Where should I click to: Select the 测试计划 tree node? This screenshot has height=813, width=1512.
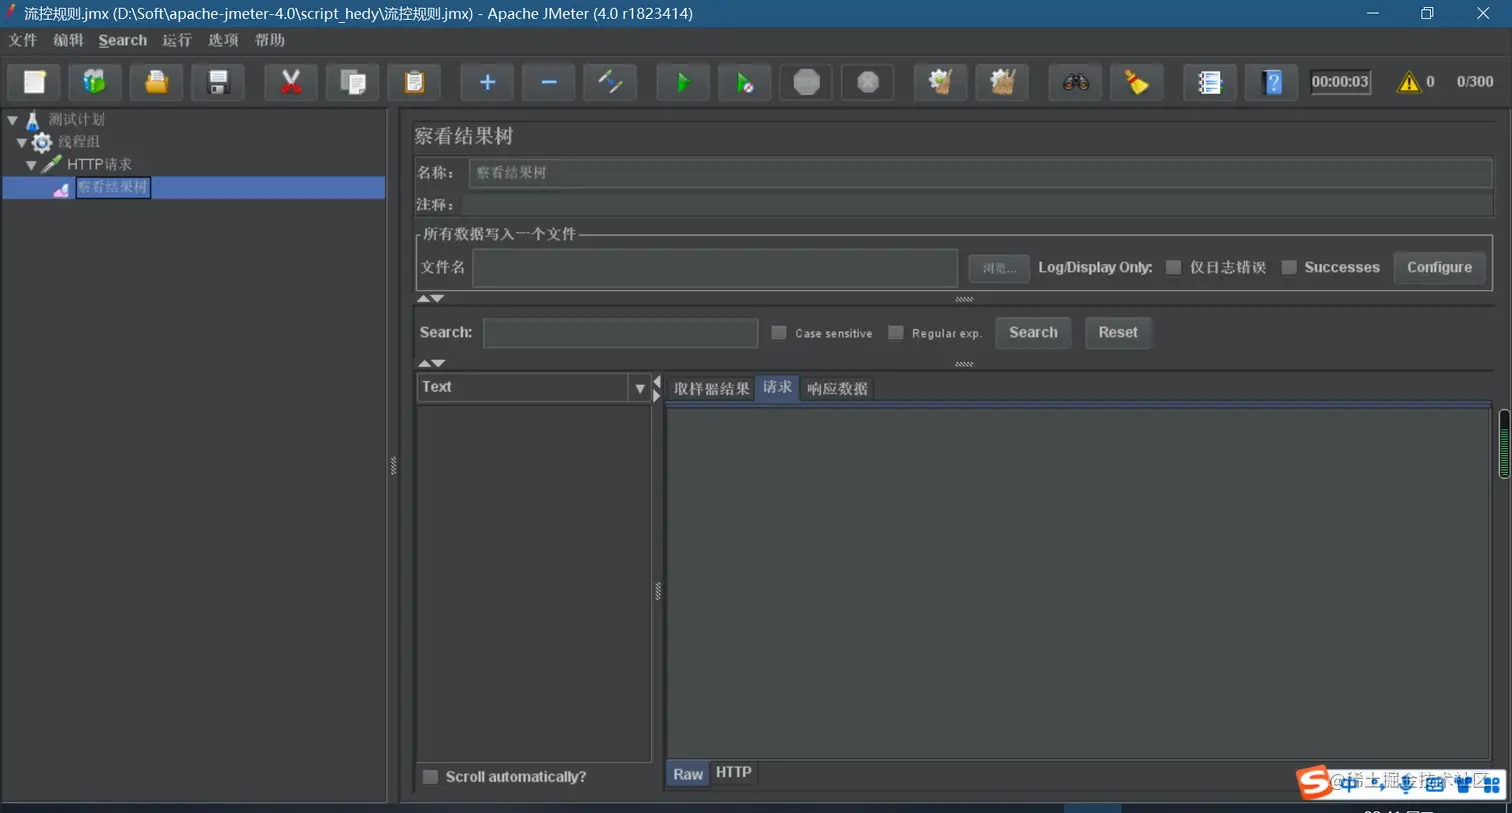click(76, 119)
